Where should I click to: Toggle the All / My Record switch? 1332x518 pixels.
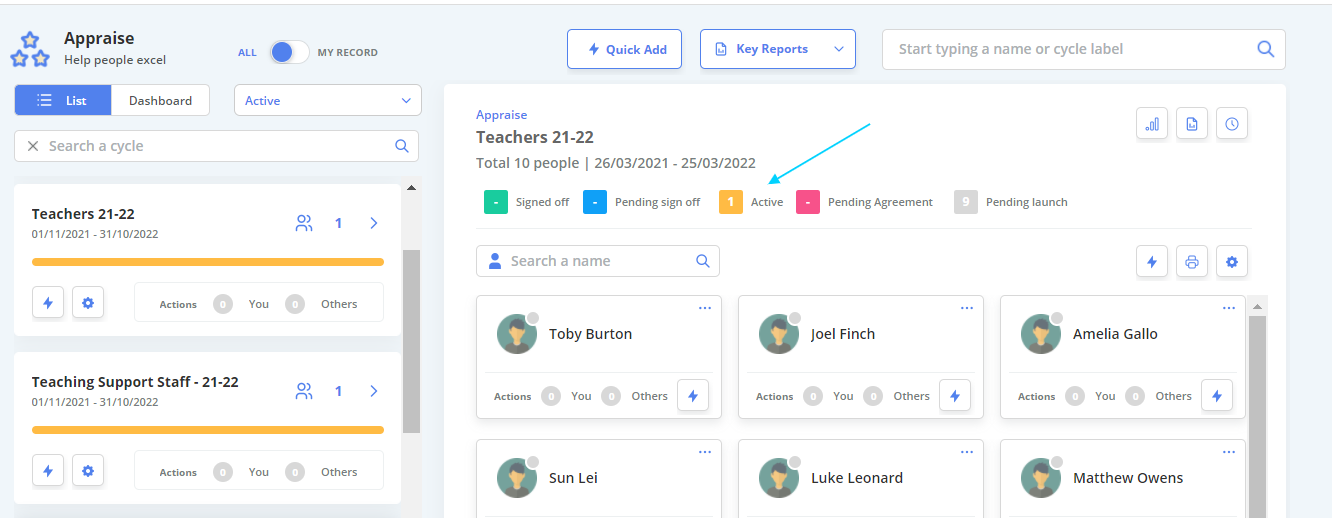click(x=289, y=52)
